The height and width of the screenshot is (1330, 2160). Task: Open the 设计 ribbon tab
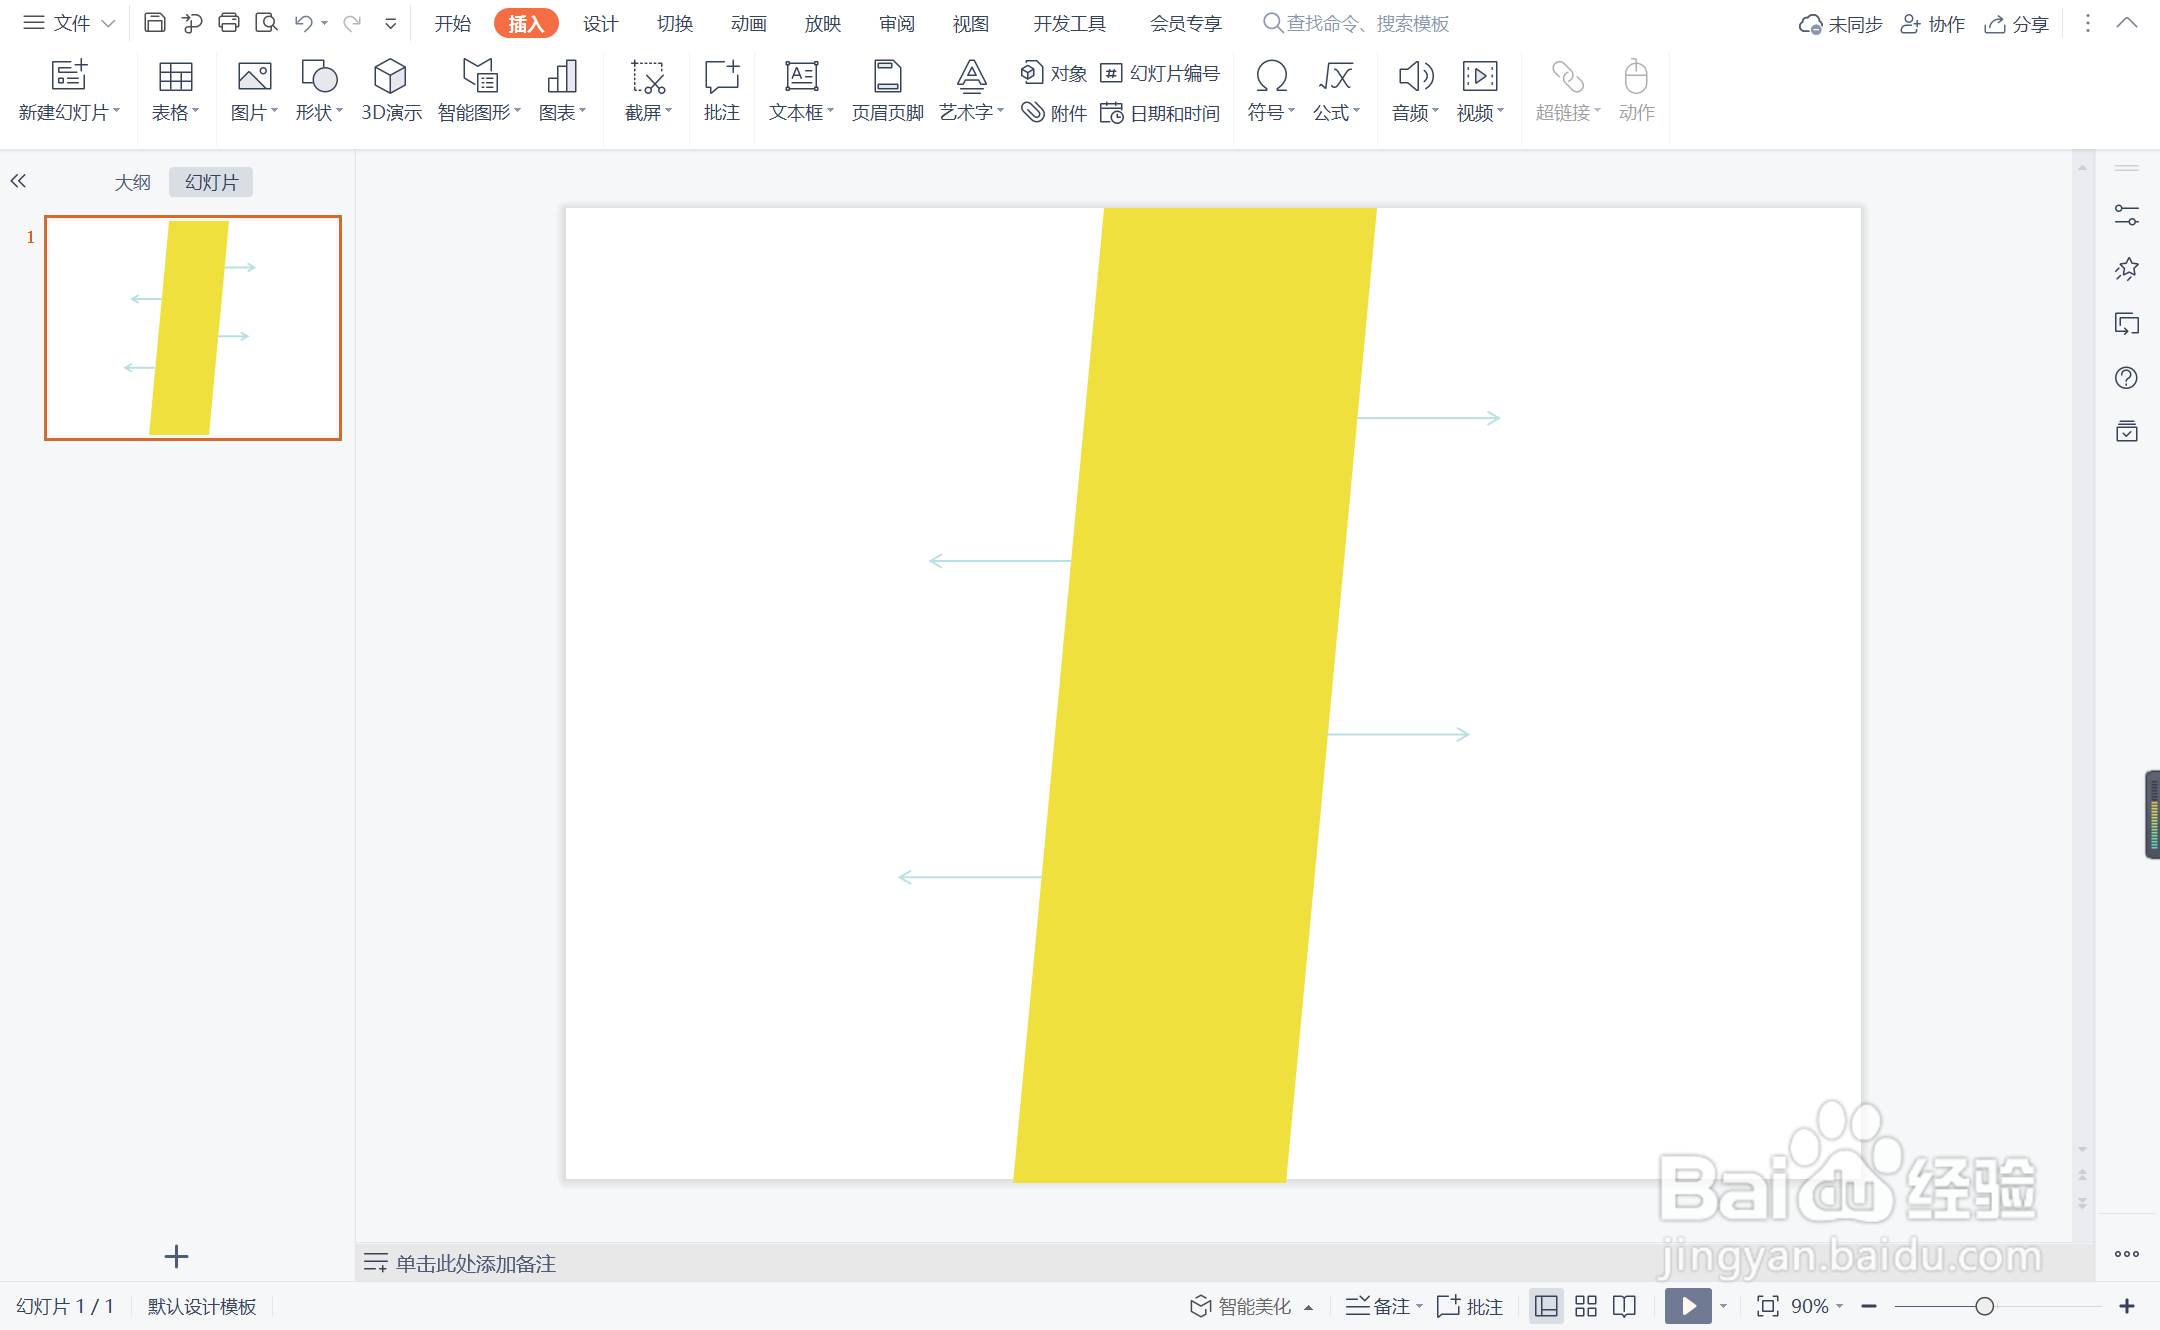click(600, 23)
